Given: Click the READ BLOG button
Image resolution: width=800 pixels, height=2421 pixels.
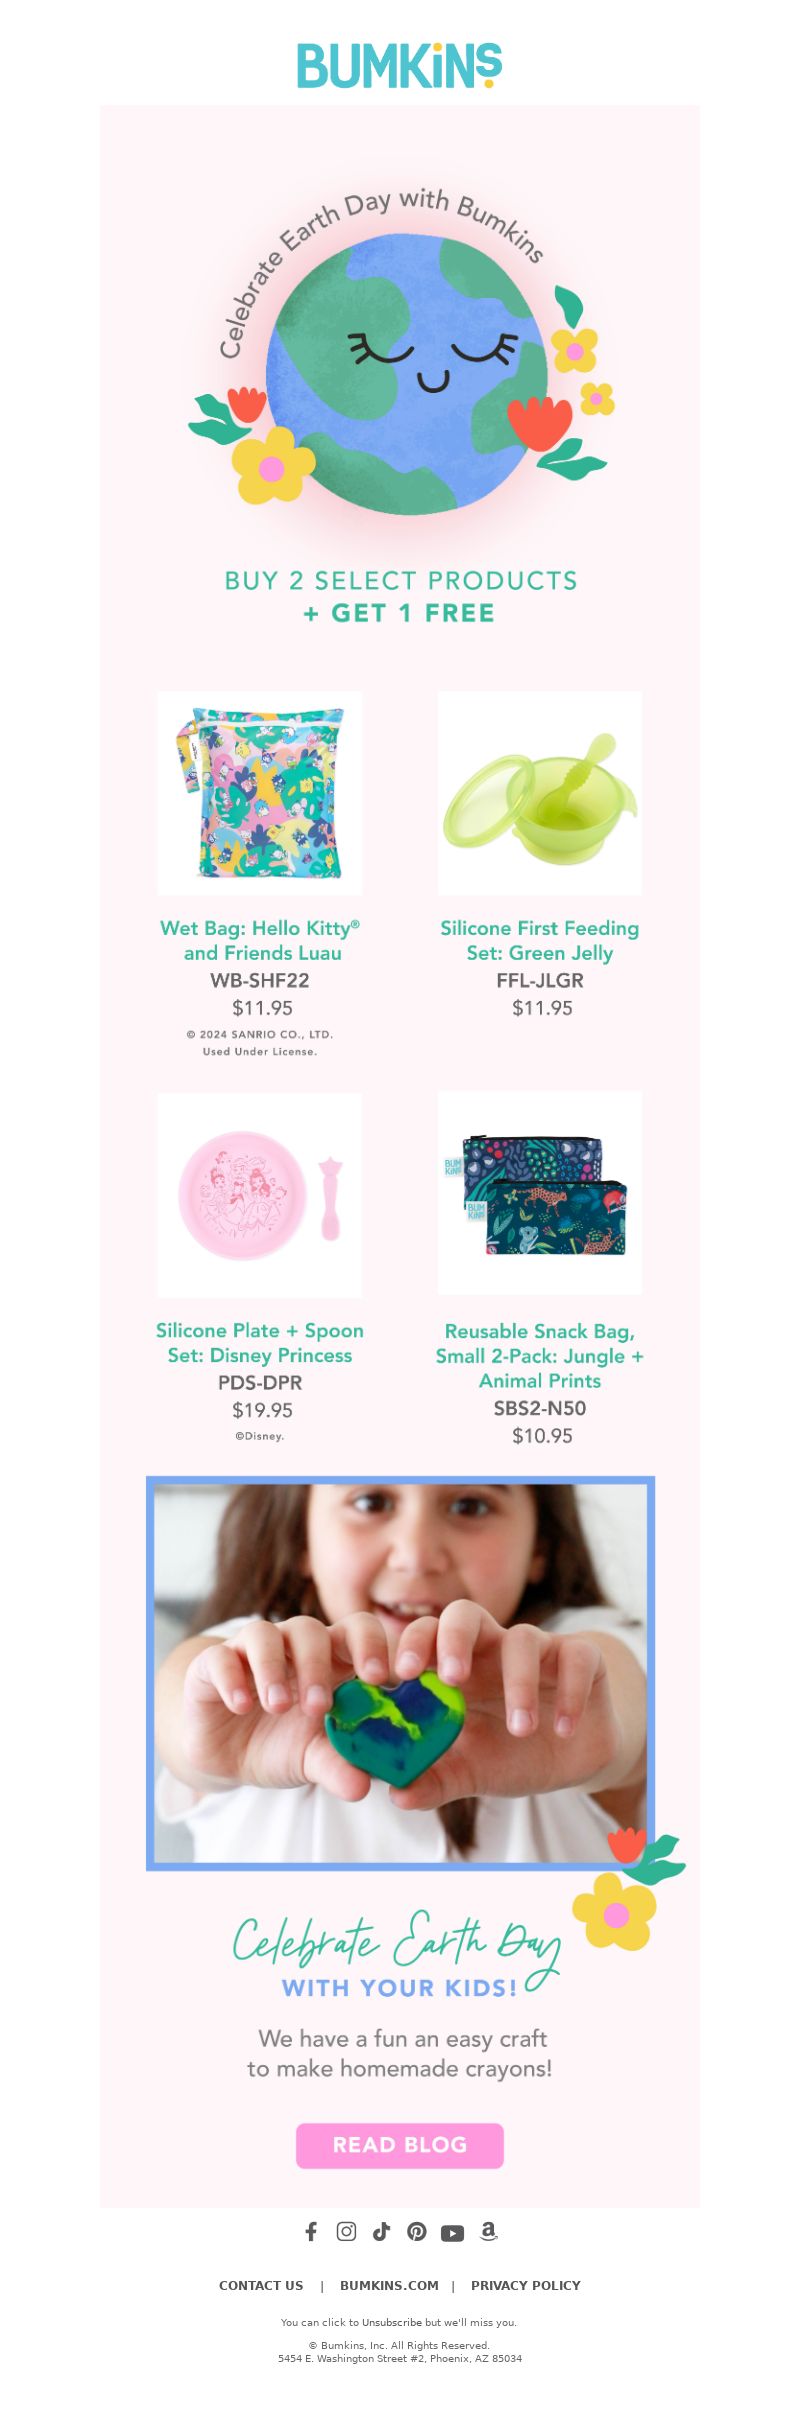Looking at the screenshot, I should (x=400, y=2145).
